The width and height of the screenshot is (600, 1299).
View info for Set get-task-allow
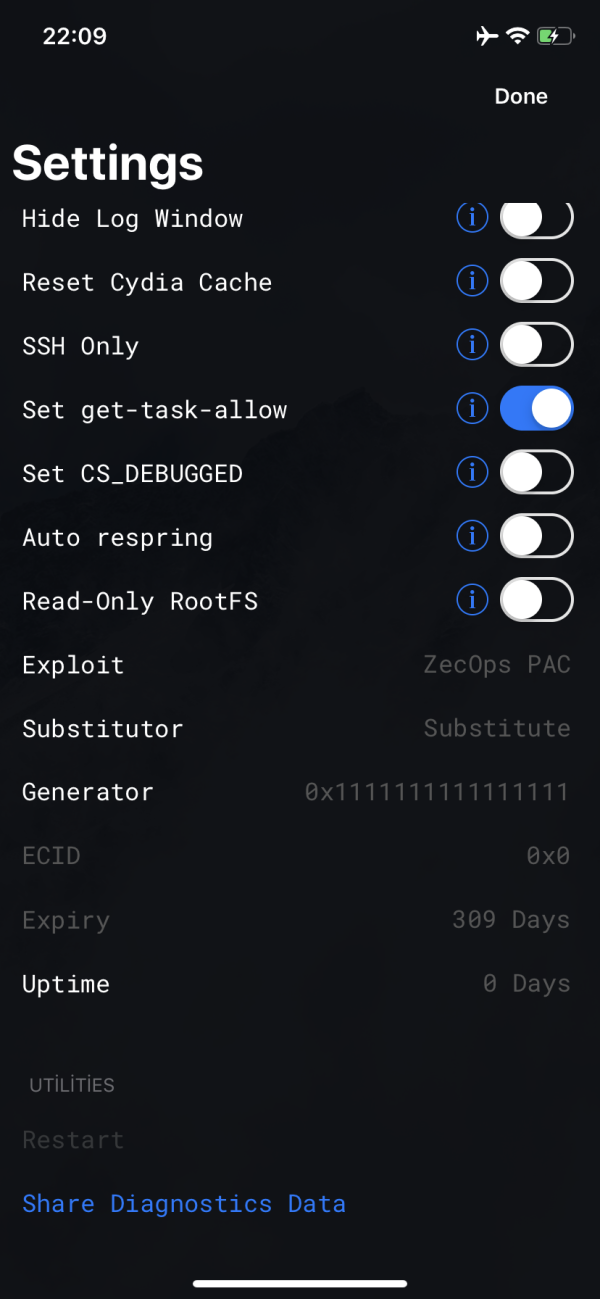coord(472,409)
